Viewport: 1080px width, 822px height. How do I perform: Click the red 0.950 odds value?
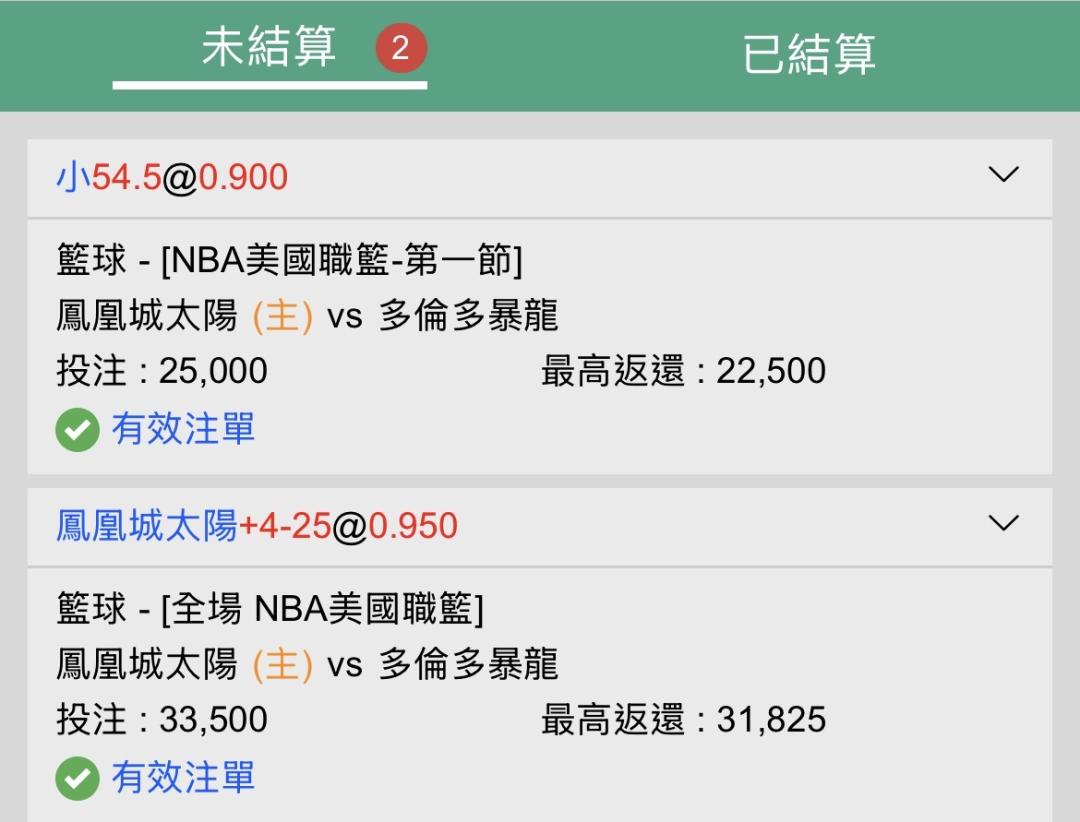coord(413,526)
